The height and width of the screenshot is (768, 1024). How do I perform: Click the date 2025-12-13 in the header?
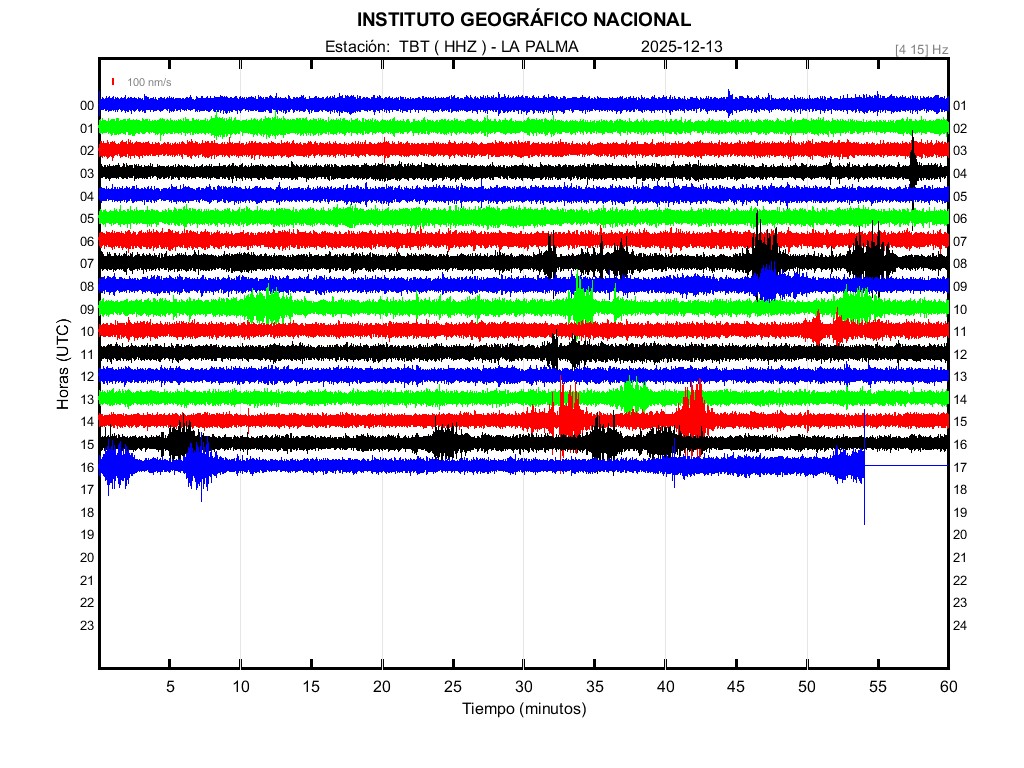681,46
